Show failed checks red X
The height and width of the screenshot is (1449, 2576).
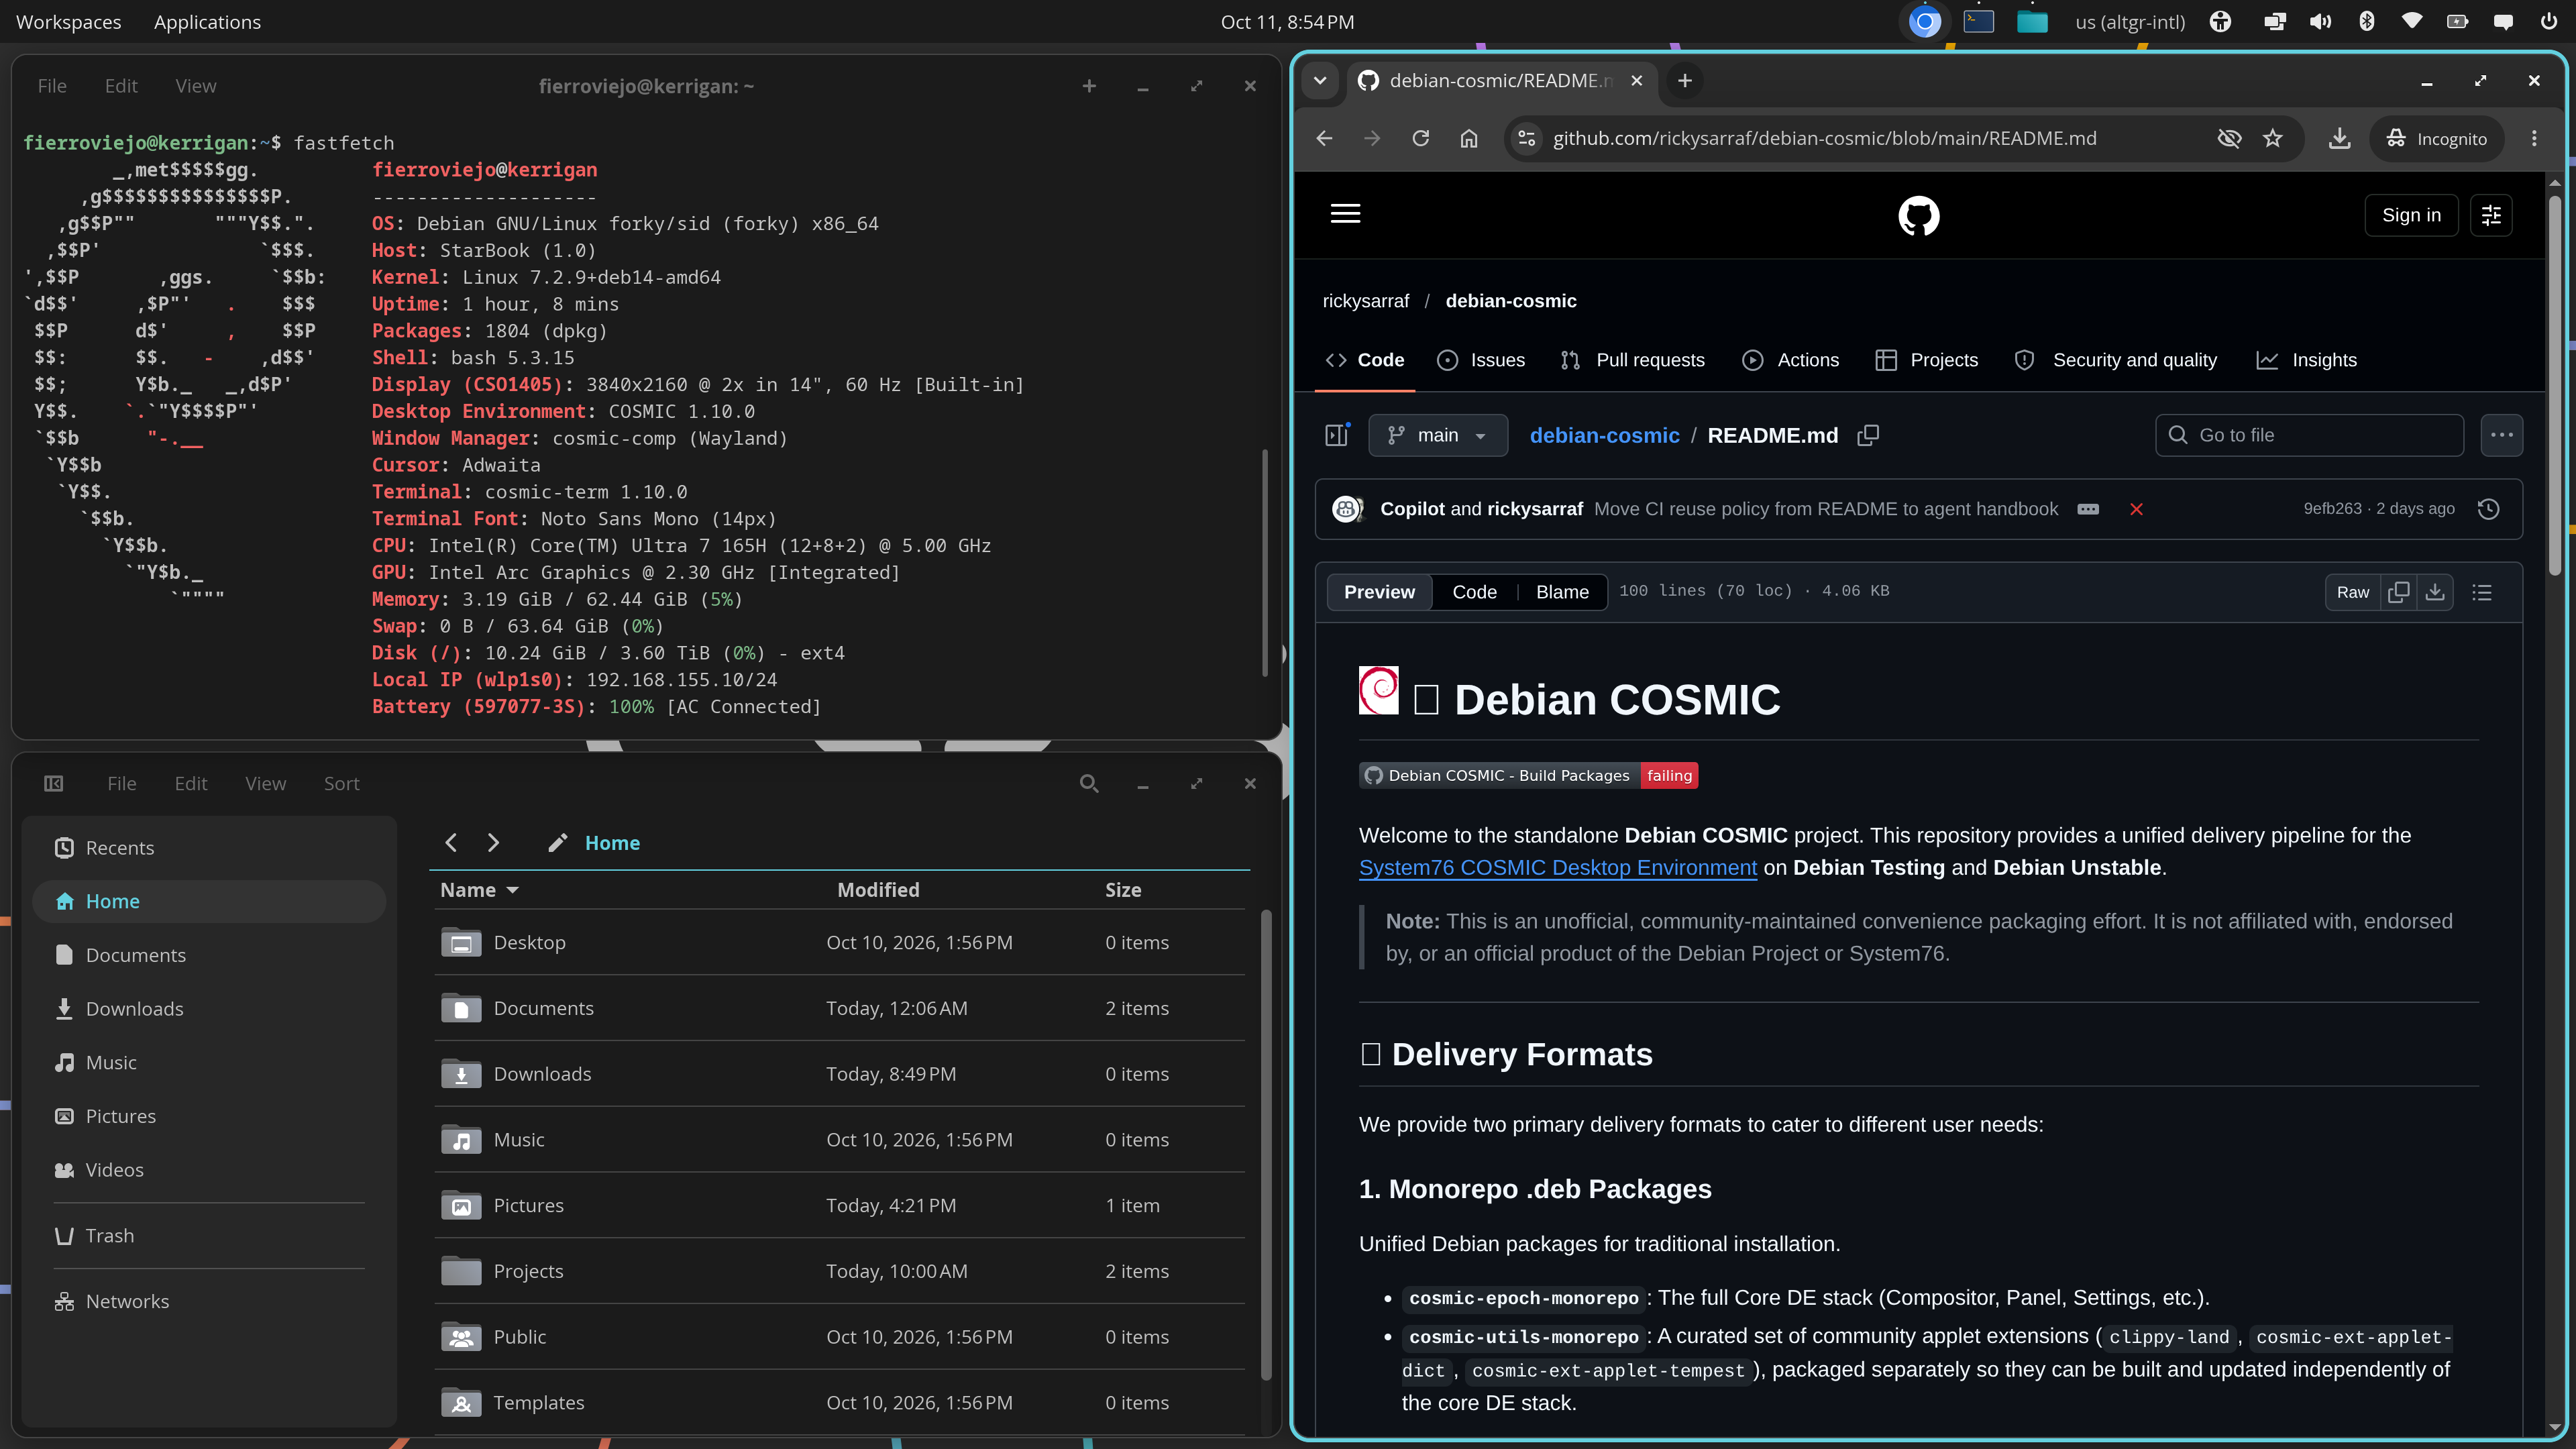point(2136,509)
